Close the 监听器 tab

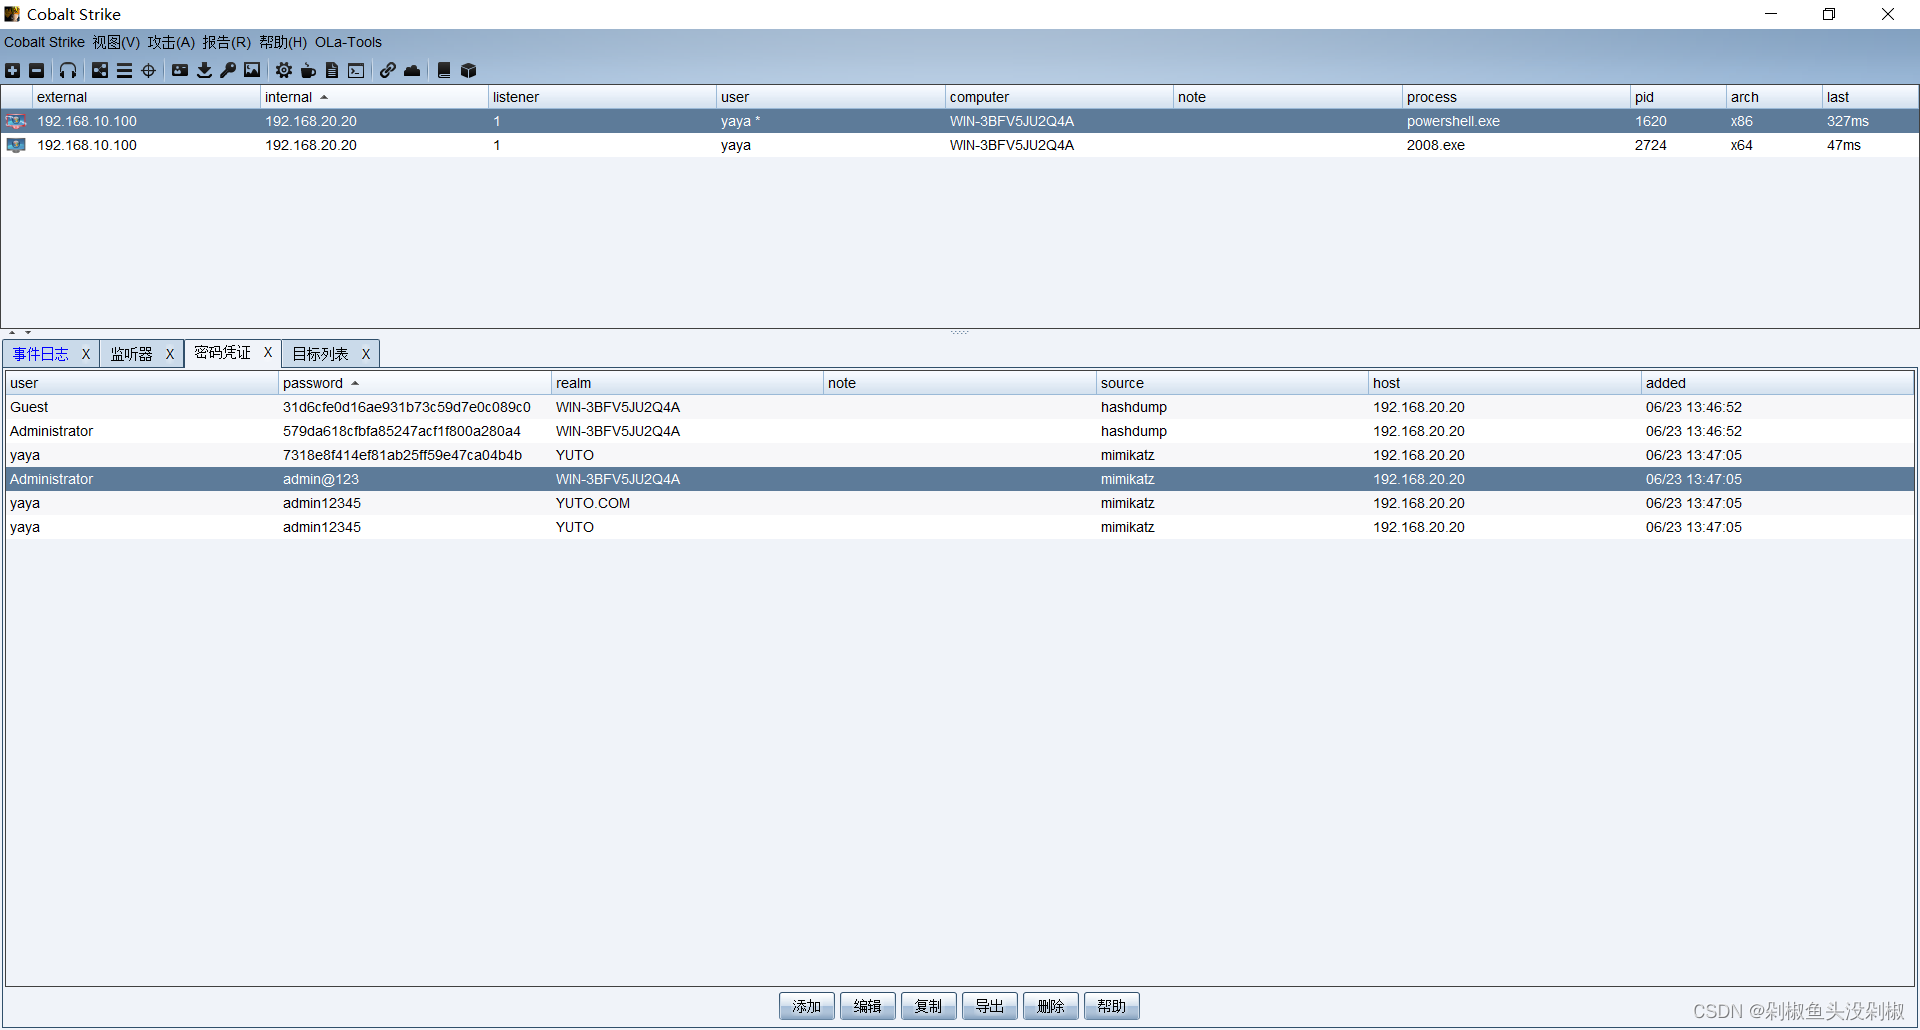tap(170, 354)
